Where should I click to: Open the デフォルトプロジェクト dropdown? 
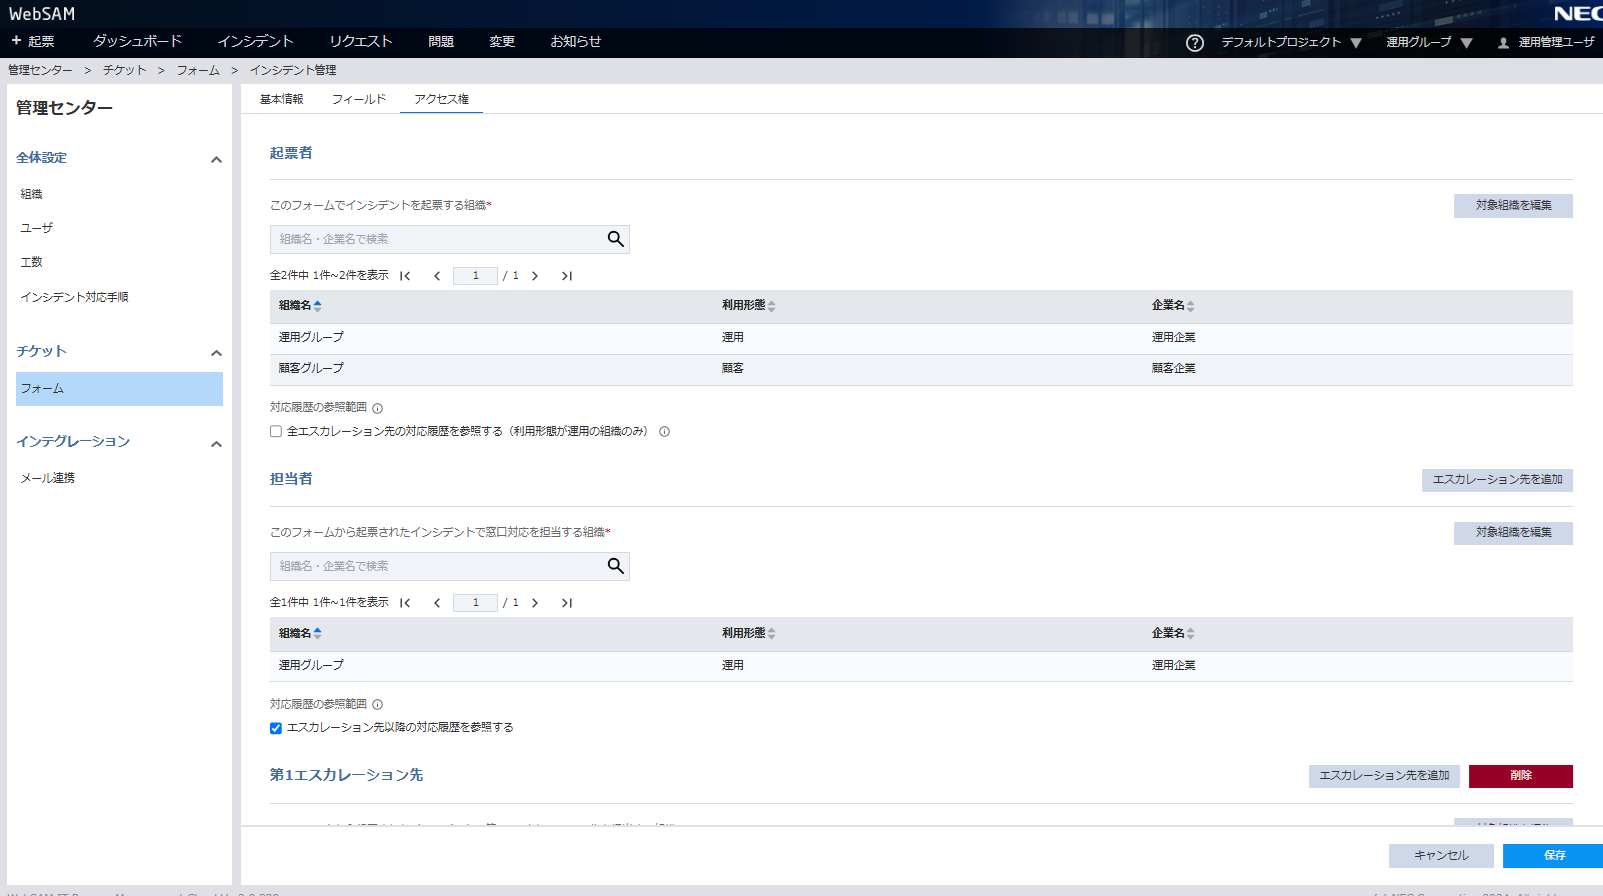tap(1290, 42)
